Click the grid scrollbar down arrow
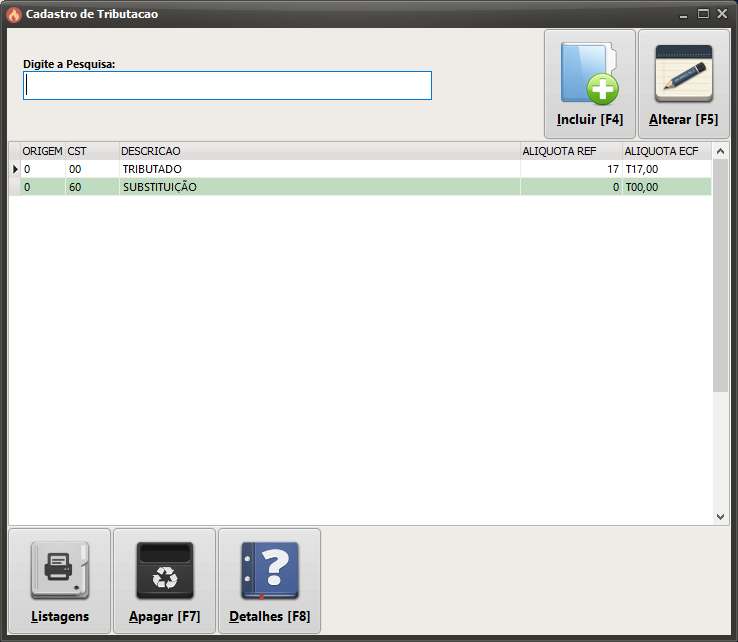Screen dimensions: 738x642 (x=720, y=516)
